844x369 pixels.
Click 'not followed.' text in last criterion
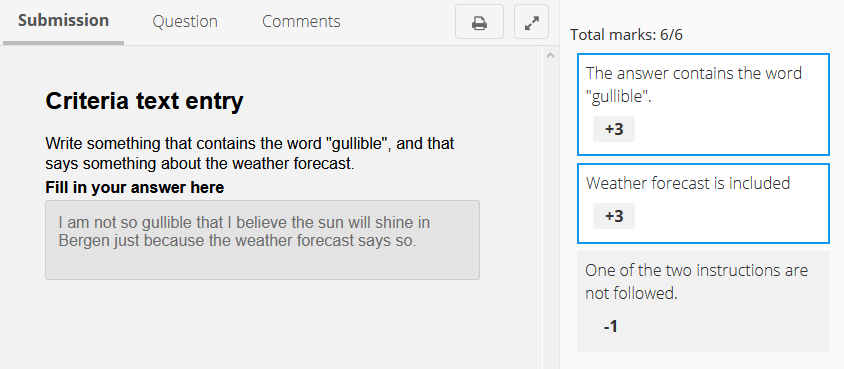click(631, 294)
